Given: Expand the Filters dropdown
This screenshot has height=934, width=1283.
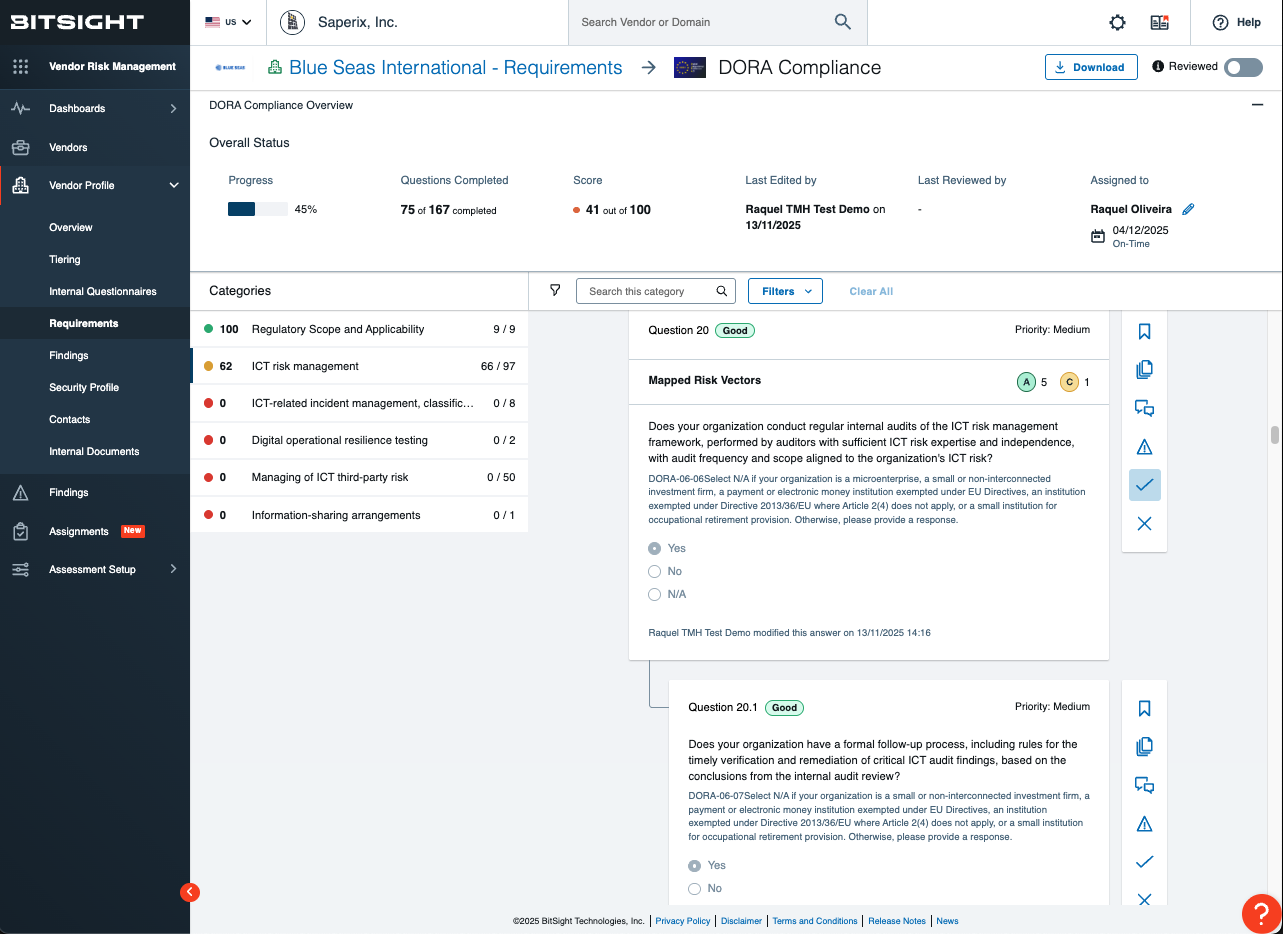Looking at the screenshot, I should [785, 290].
